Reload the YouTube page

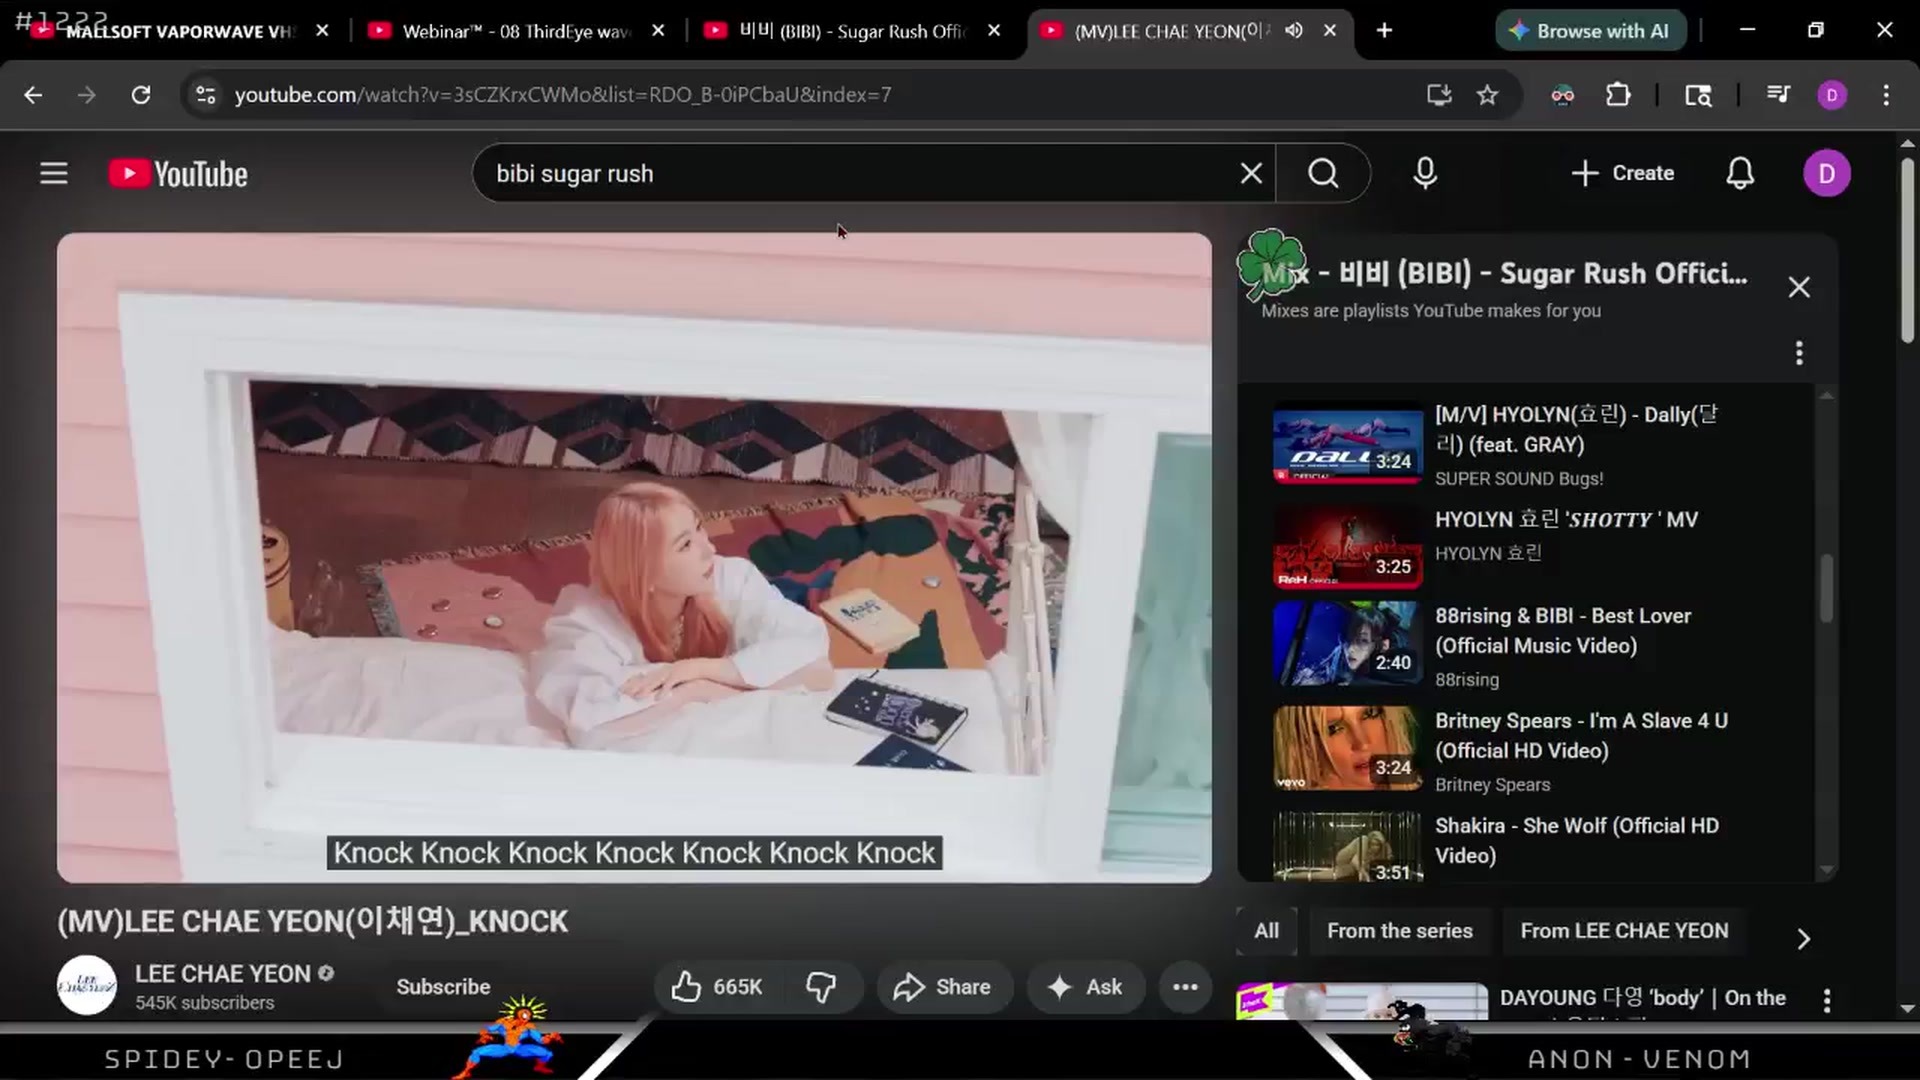[141, 95]
